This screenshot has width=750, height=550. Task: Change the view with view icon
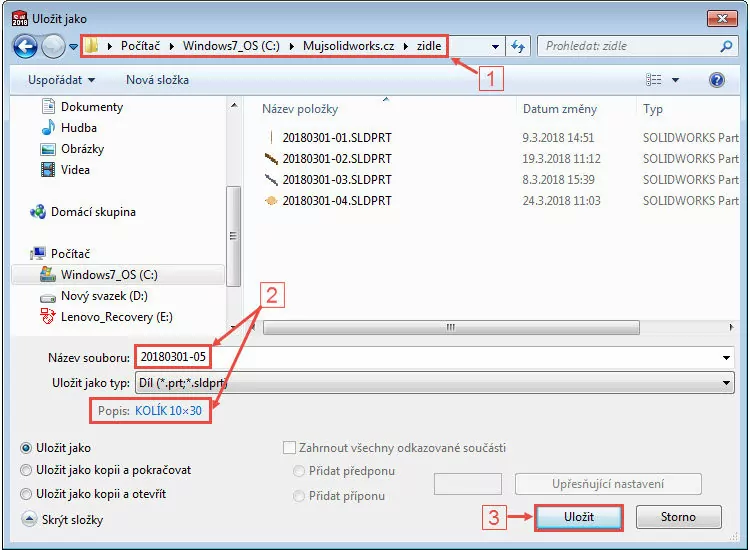tap(653, 80)
